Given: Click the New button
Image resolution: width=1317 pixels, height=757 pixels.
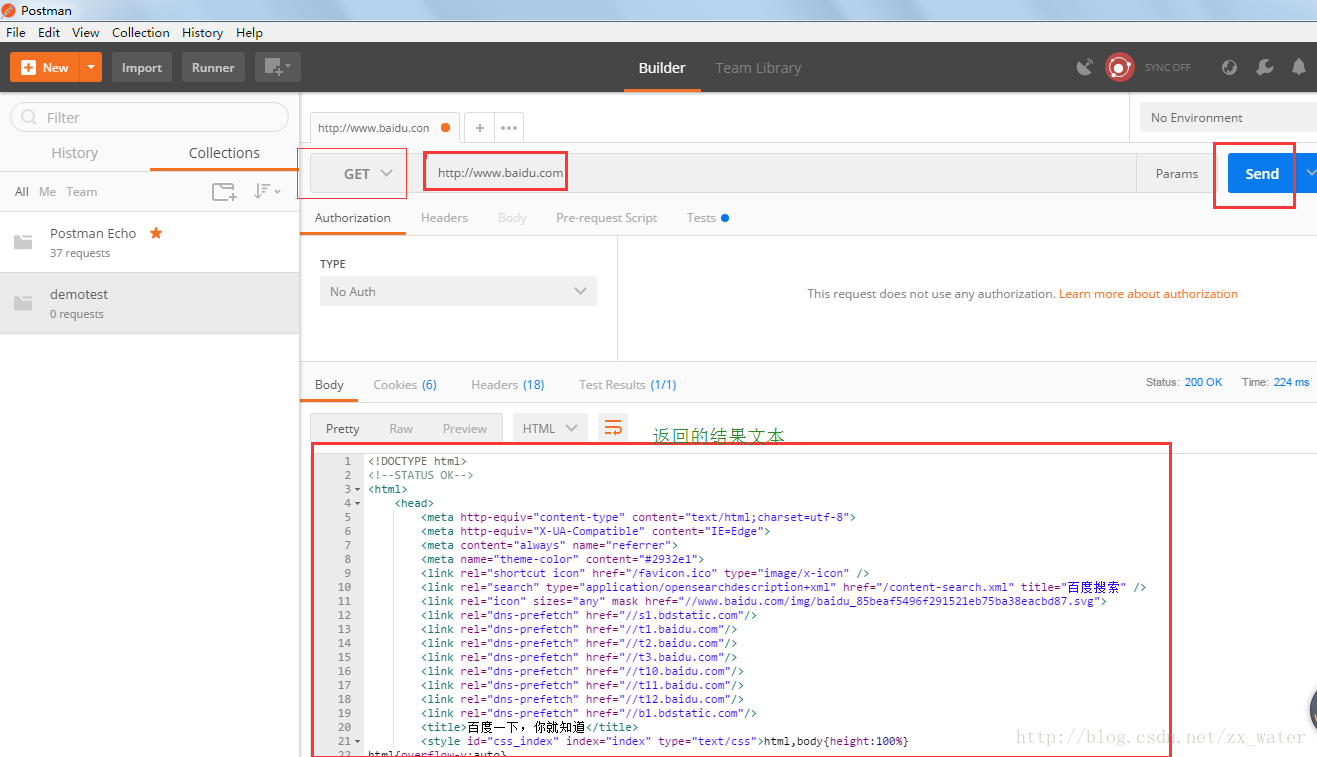Looking at the screenshot, I should tap(45, 67).
